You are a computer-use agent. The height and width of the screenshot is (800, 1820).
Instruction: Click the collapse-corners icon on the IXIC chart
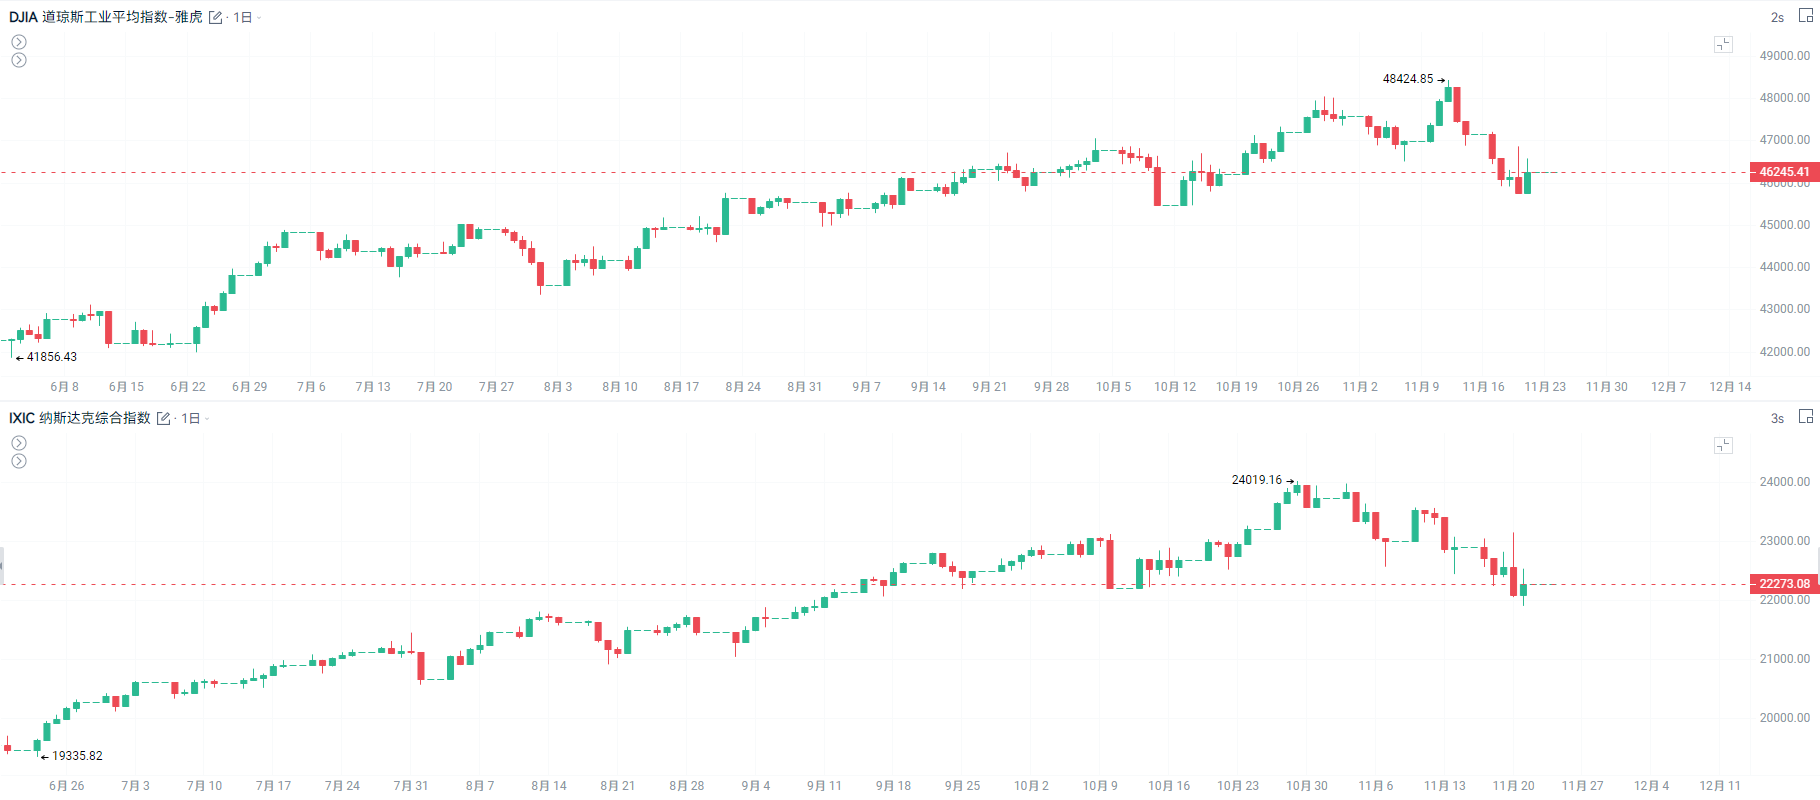coord(1723,445)
